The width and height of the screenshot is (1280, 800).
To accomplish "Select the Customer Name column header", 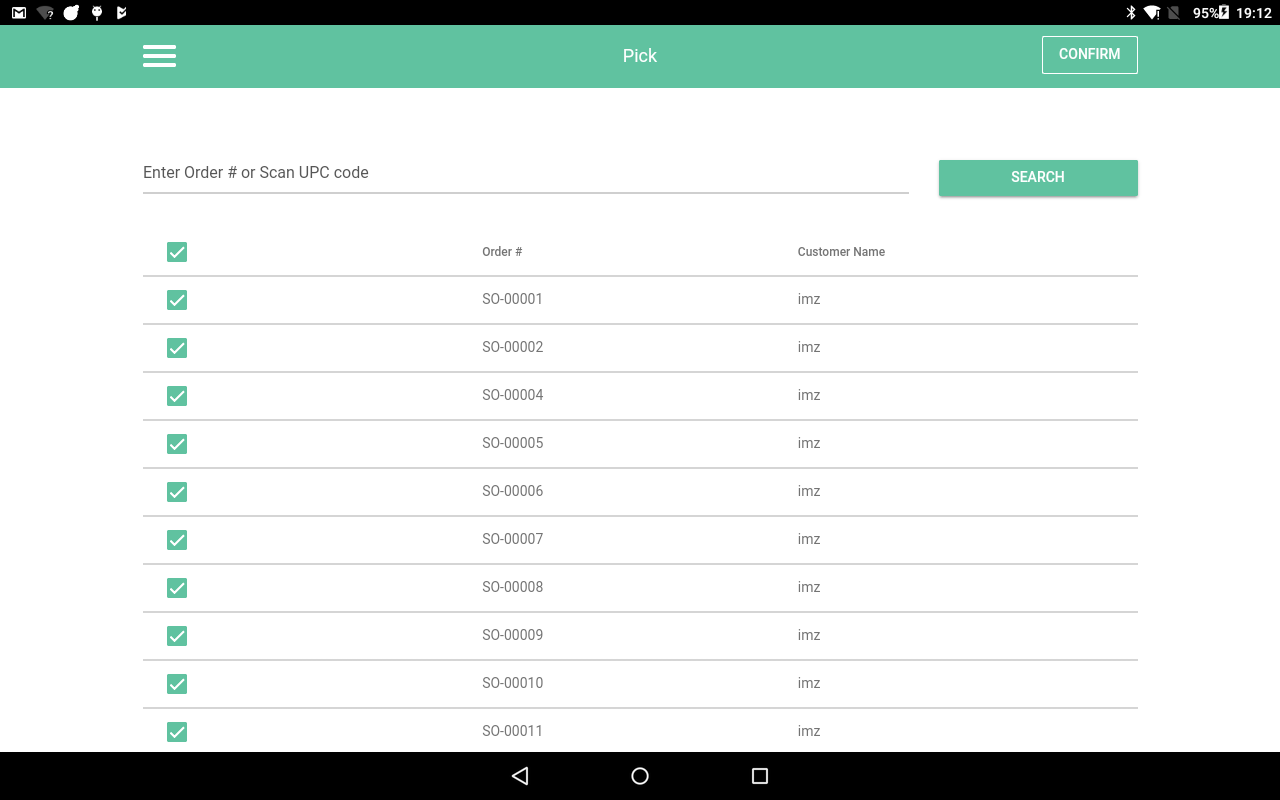I will [x=841, y=252].
